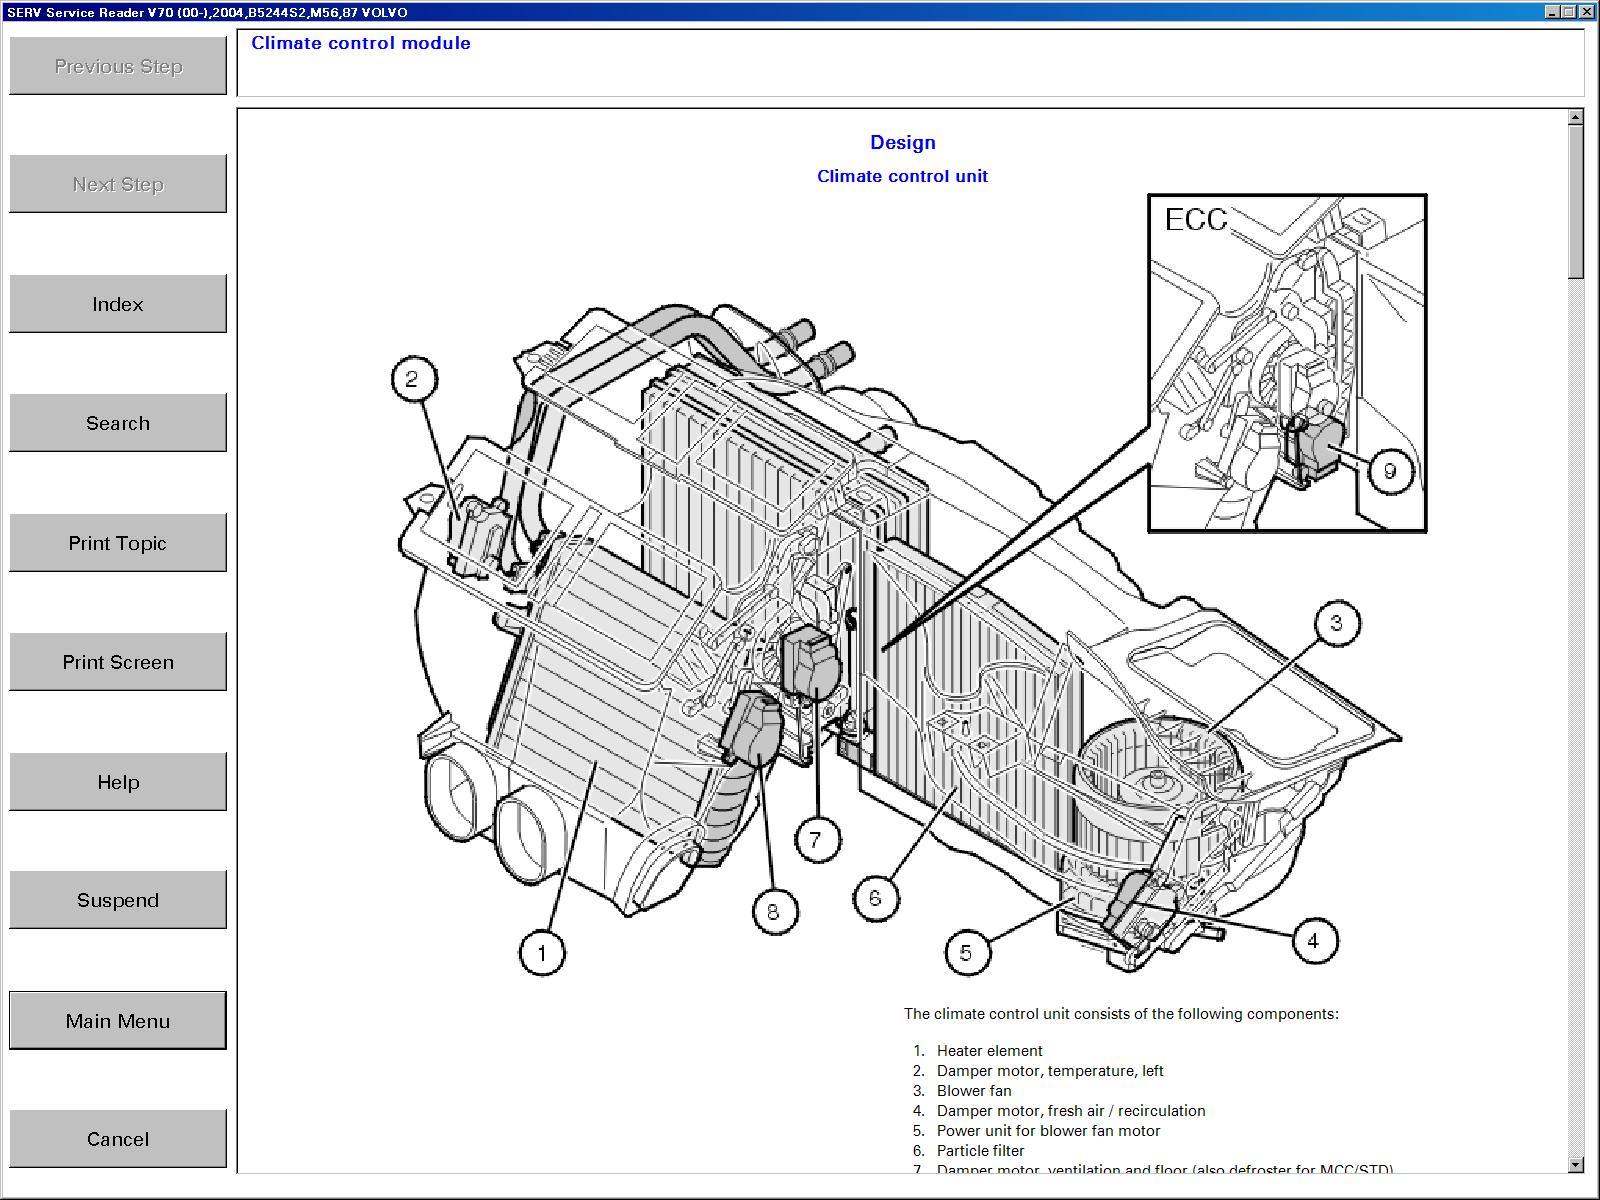Image resolution: width=1600 pixels, height=1200 pixels.
Task: Minimize the SERV Service Reader window
Action: click(1552, 12)
